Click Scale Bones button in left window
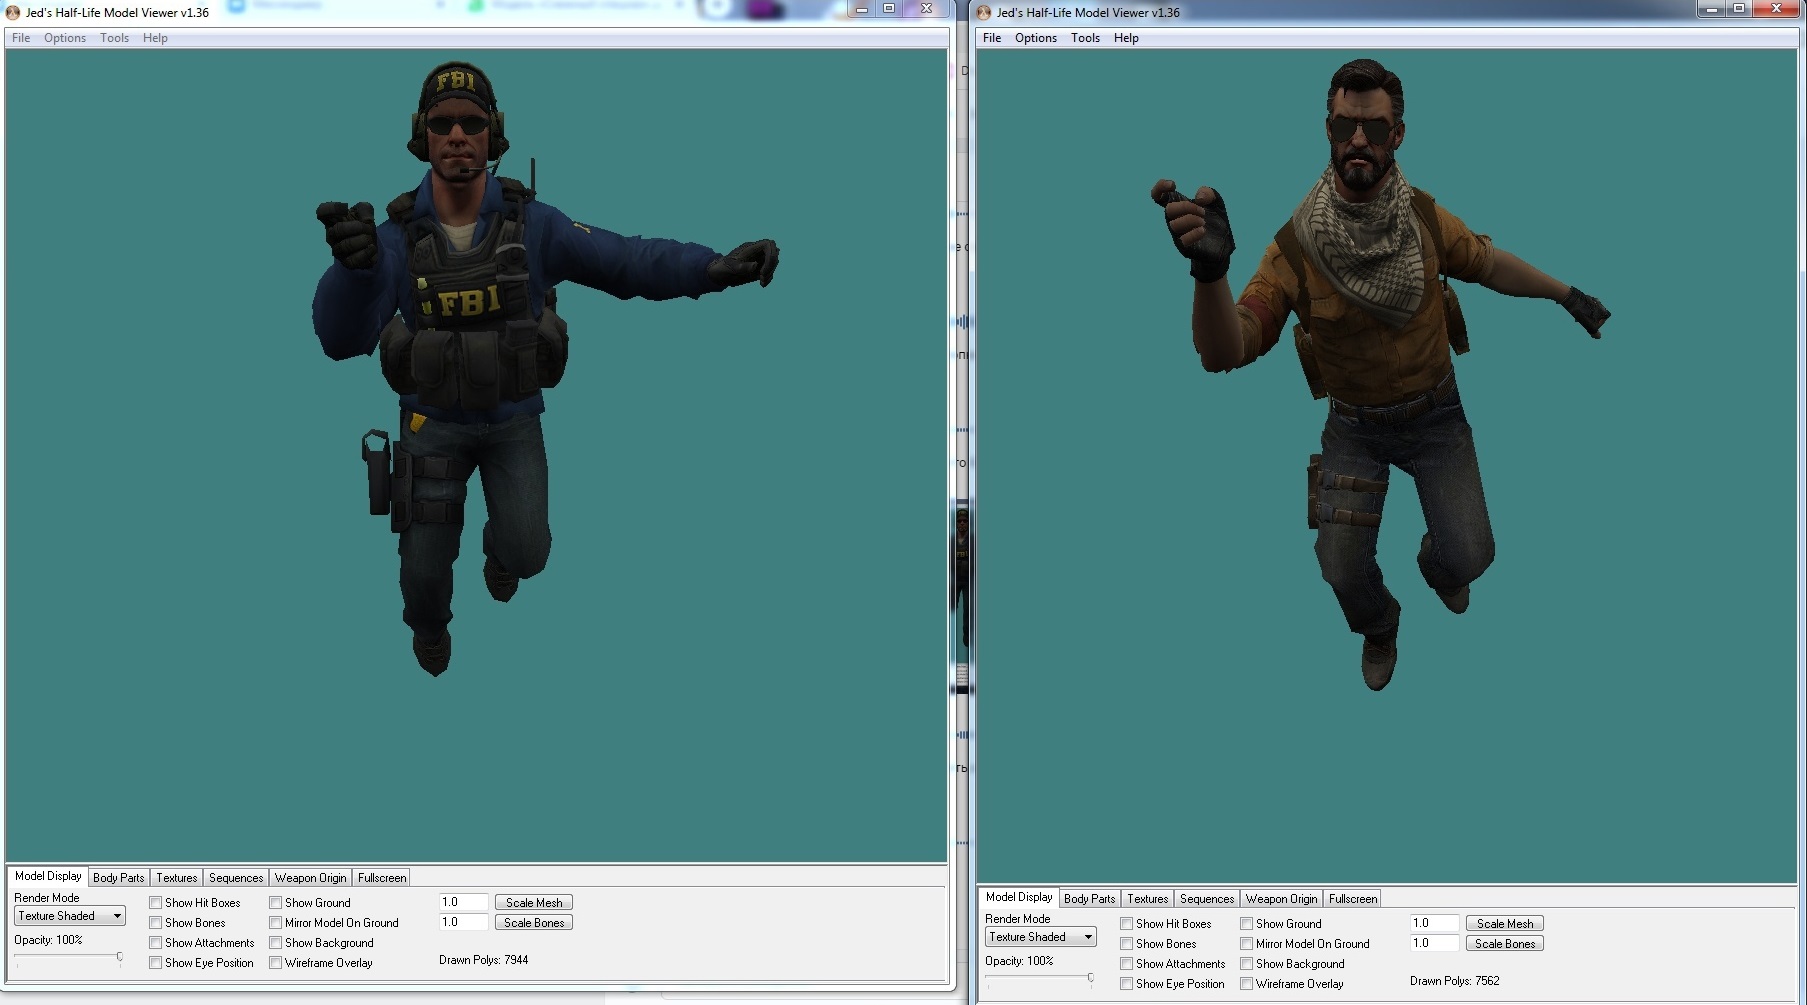The image size is (1807, 1005). coord(534,922)
